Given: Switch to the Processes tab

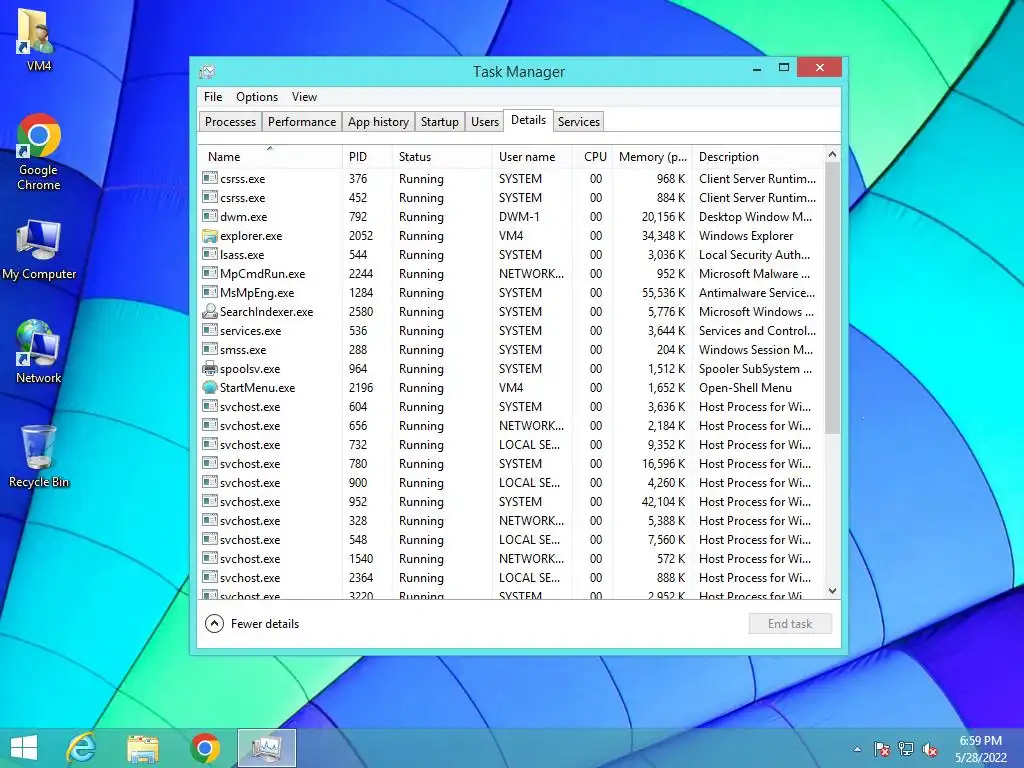Looking at the screenshot, I should (230, 121).
